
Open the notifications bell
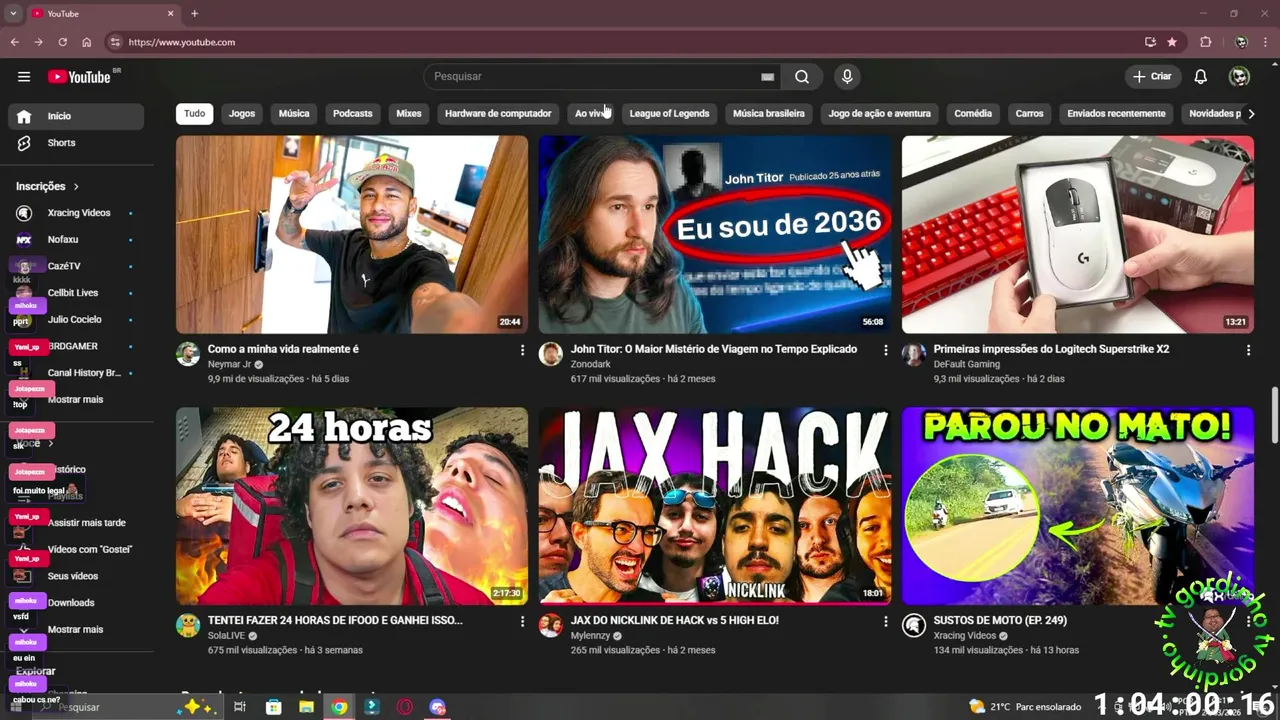[x=1201, y=77]
